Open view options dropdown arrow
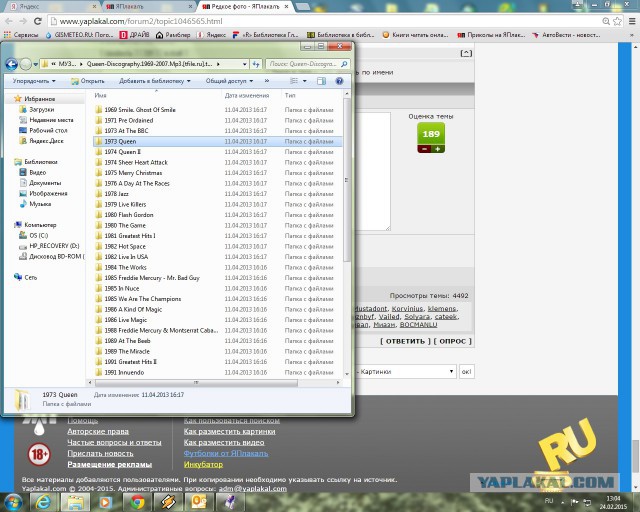The height and width of the screenshot is (512, 640). [304, 81]
